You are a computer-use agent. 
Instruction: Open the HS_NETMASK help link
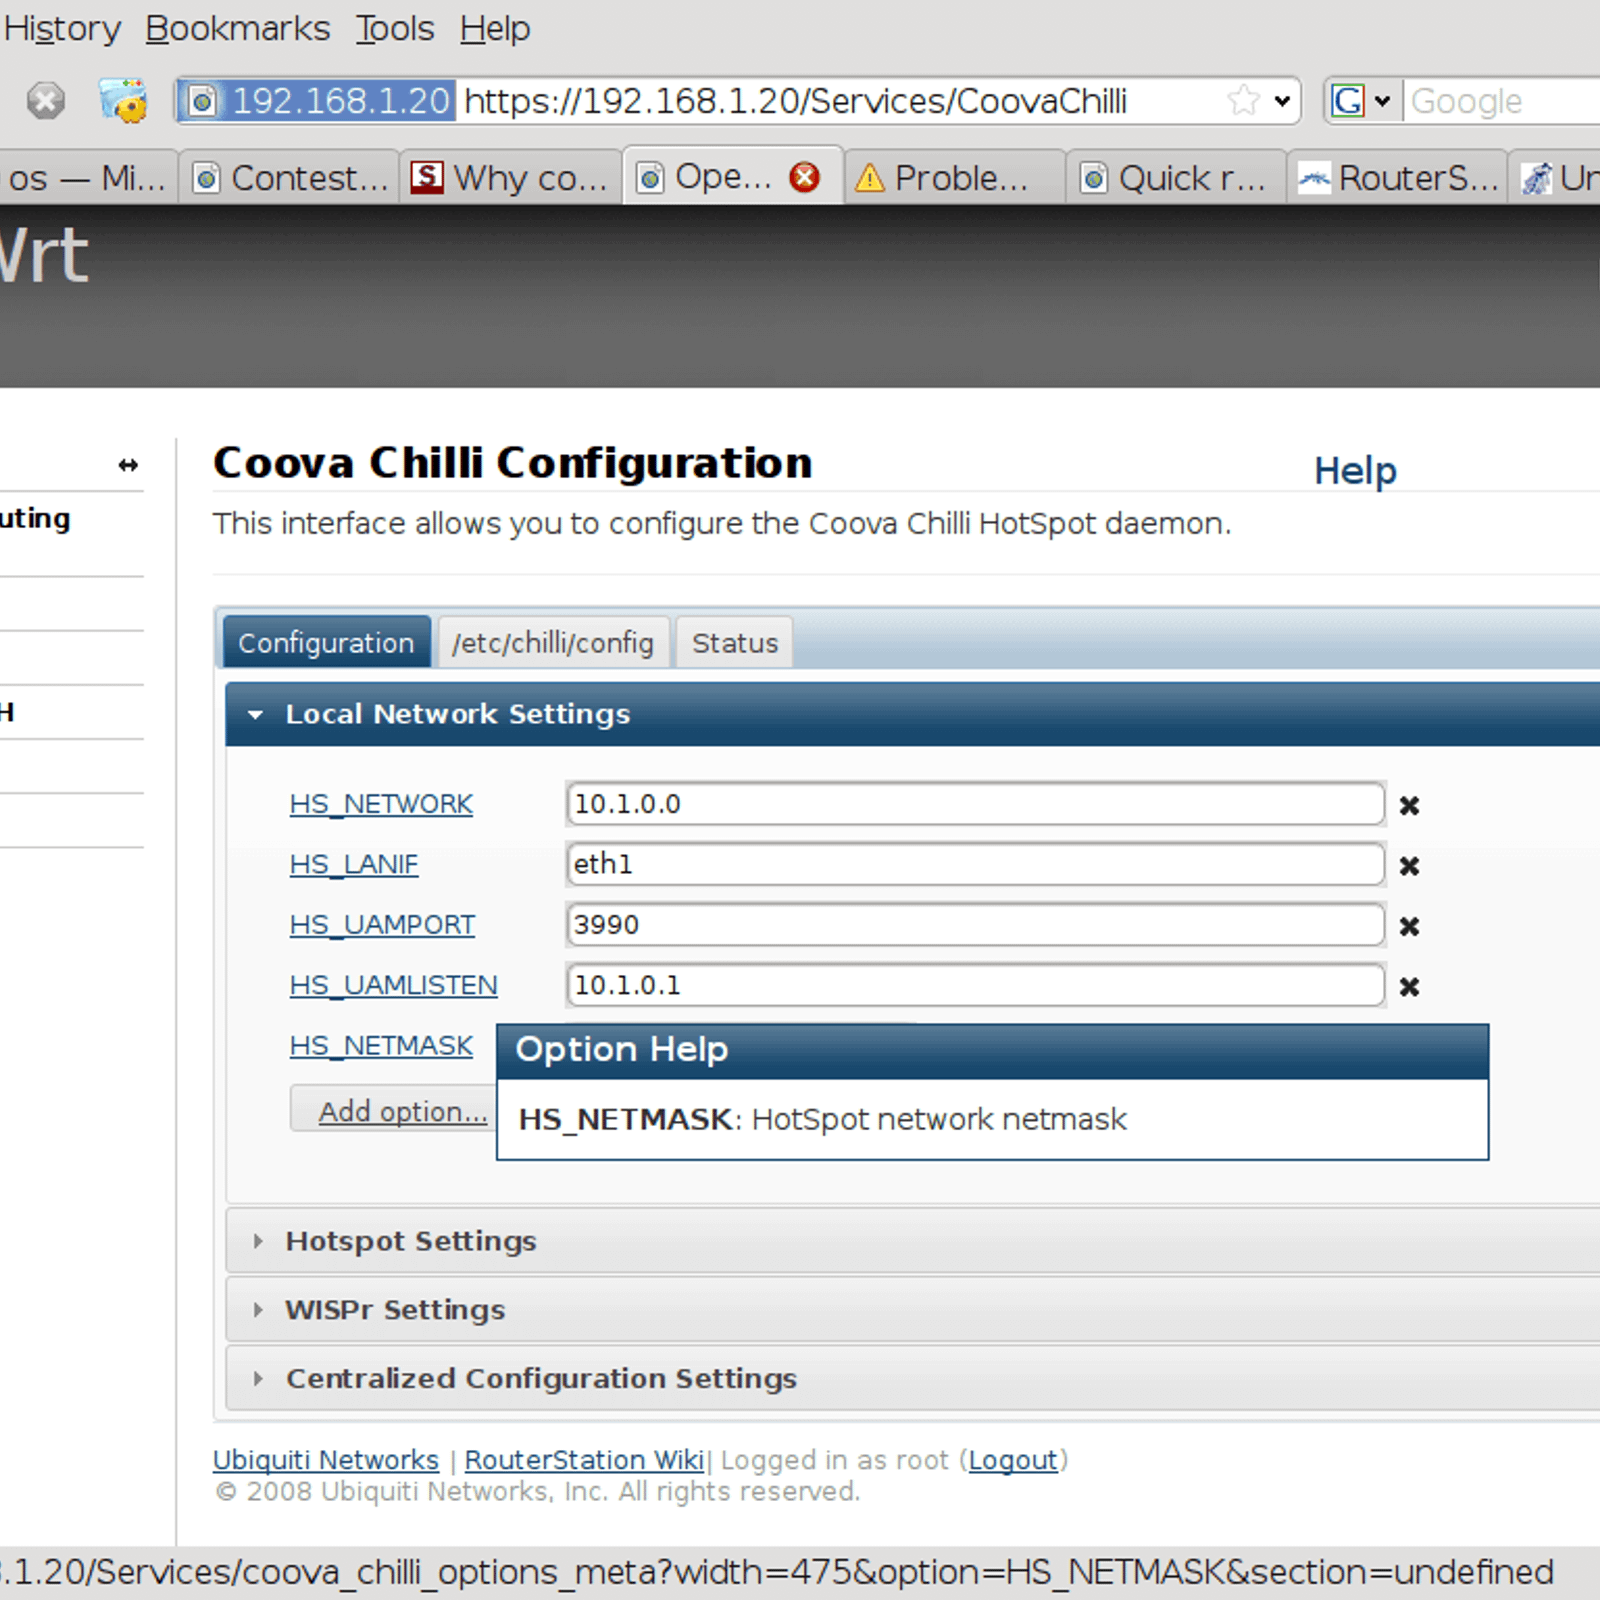tap(381, 1046)
